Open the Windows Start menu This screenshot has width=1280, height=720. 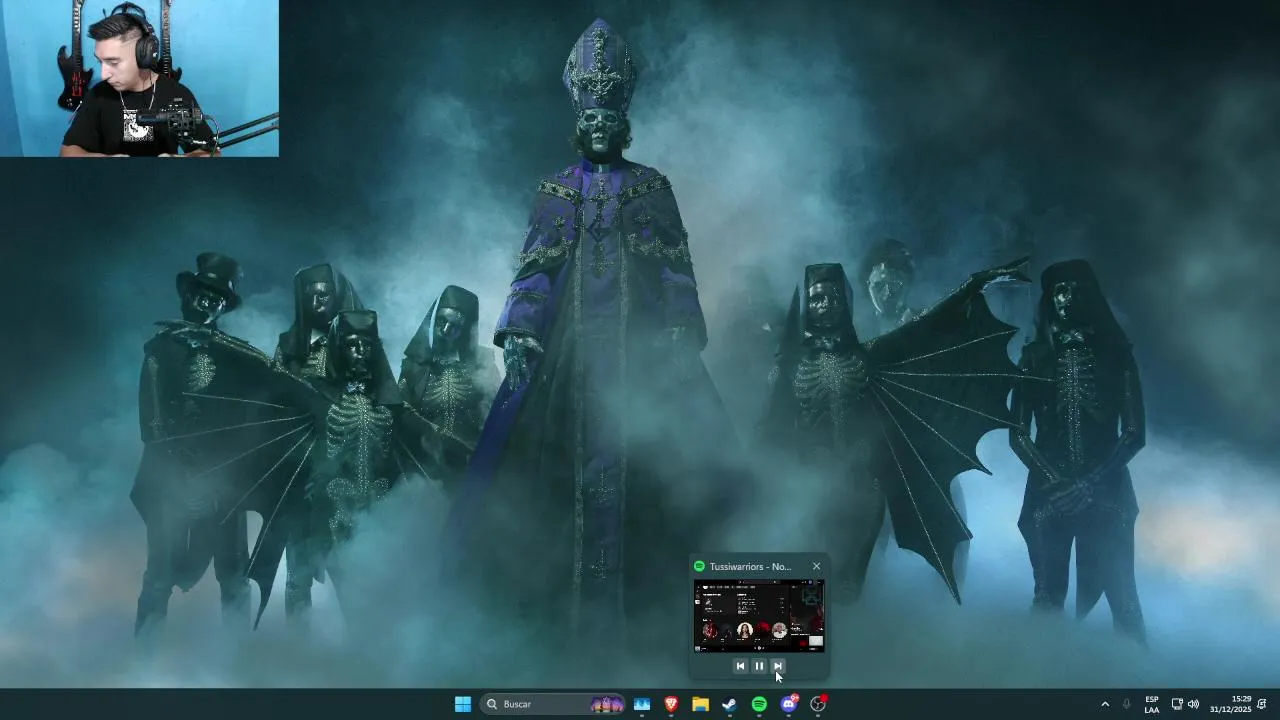point(462,704)
